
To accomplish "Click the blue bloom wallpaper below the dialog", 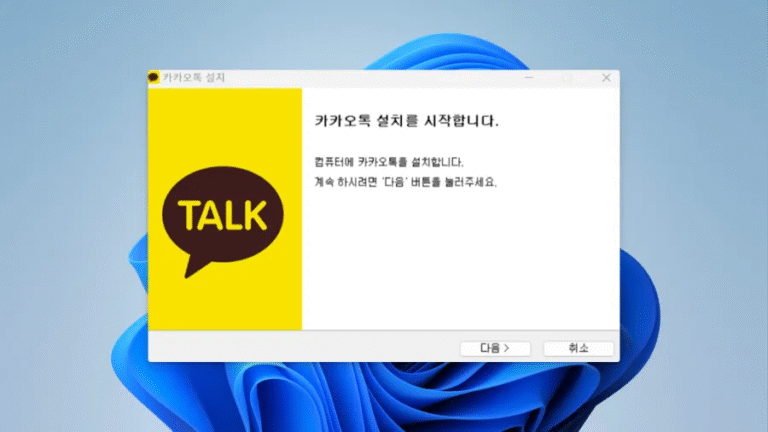I will 380,400.
